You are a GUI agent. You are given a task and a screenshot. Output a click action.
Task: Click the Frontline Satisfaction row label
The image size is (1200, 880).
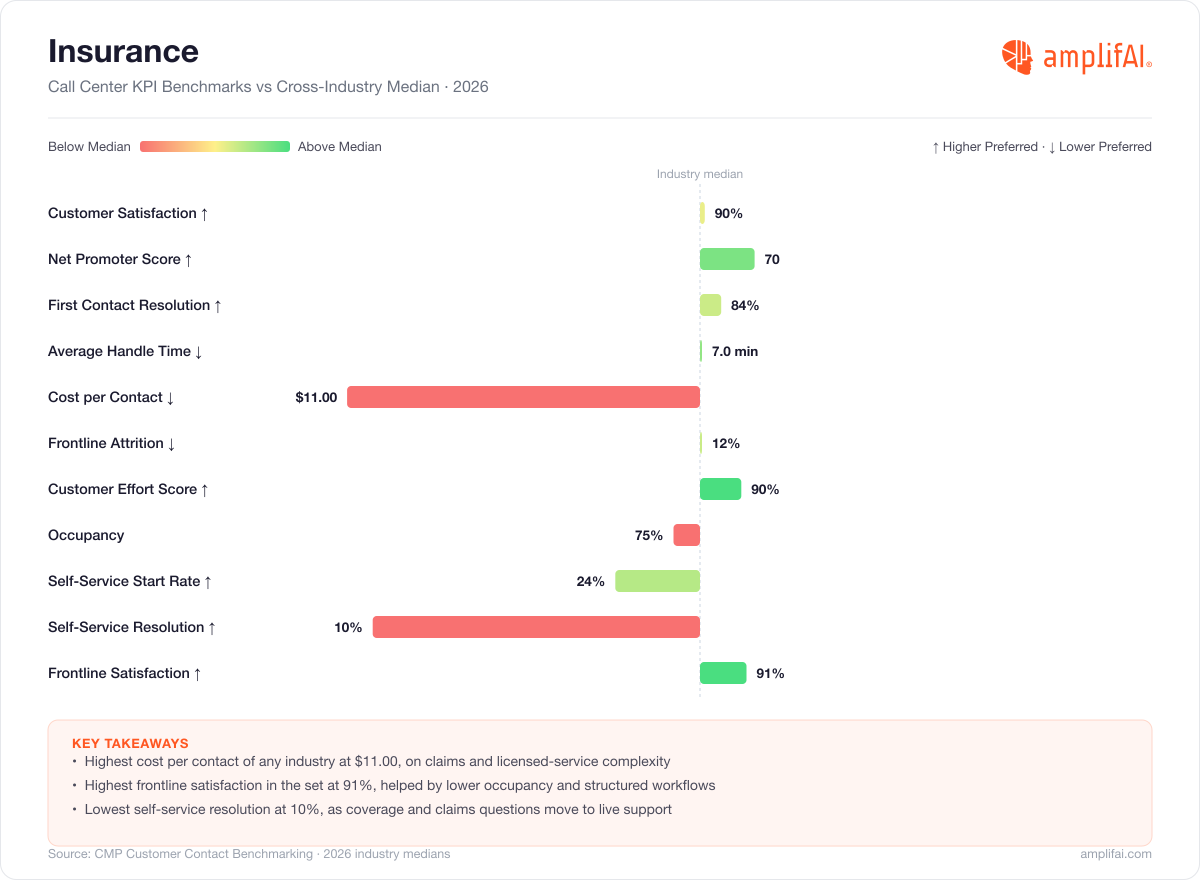tap(125, 673)
